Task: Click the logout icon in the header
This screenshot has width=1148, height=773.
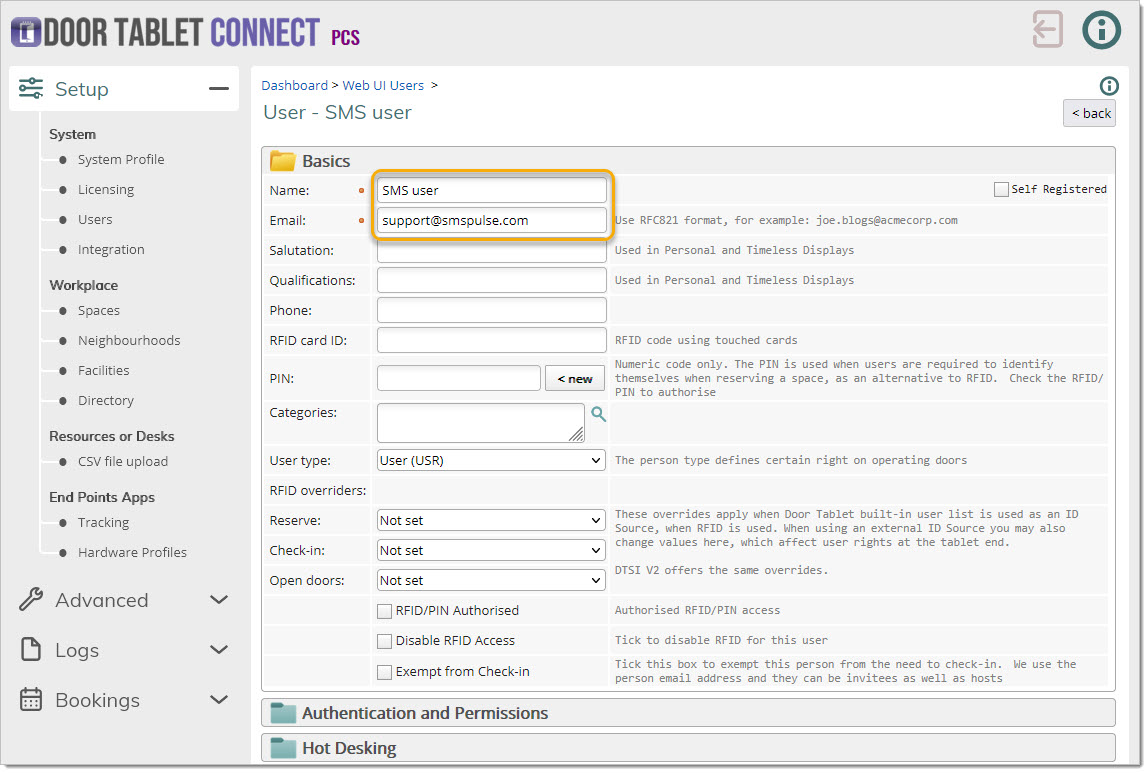Action: [1047, 29]
